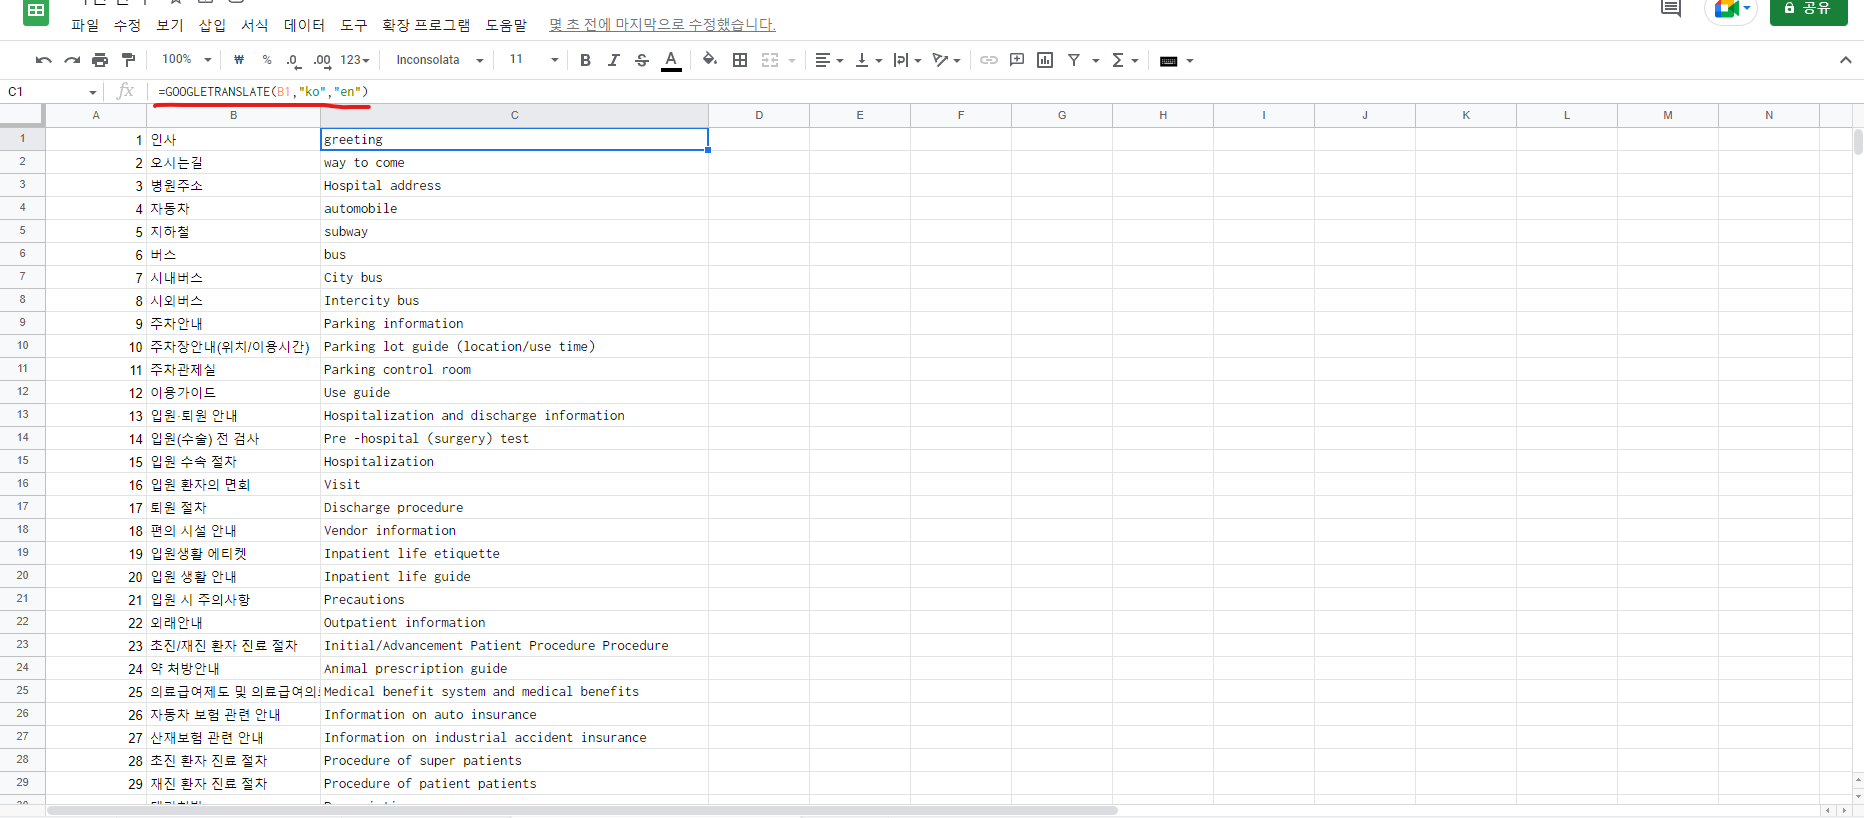Open the comment history icon
This screenshot has height=818, width=1864.
[1671, 9]
